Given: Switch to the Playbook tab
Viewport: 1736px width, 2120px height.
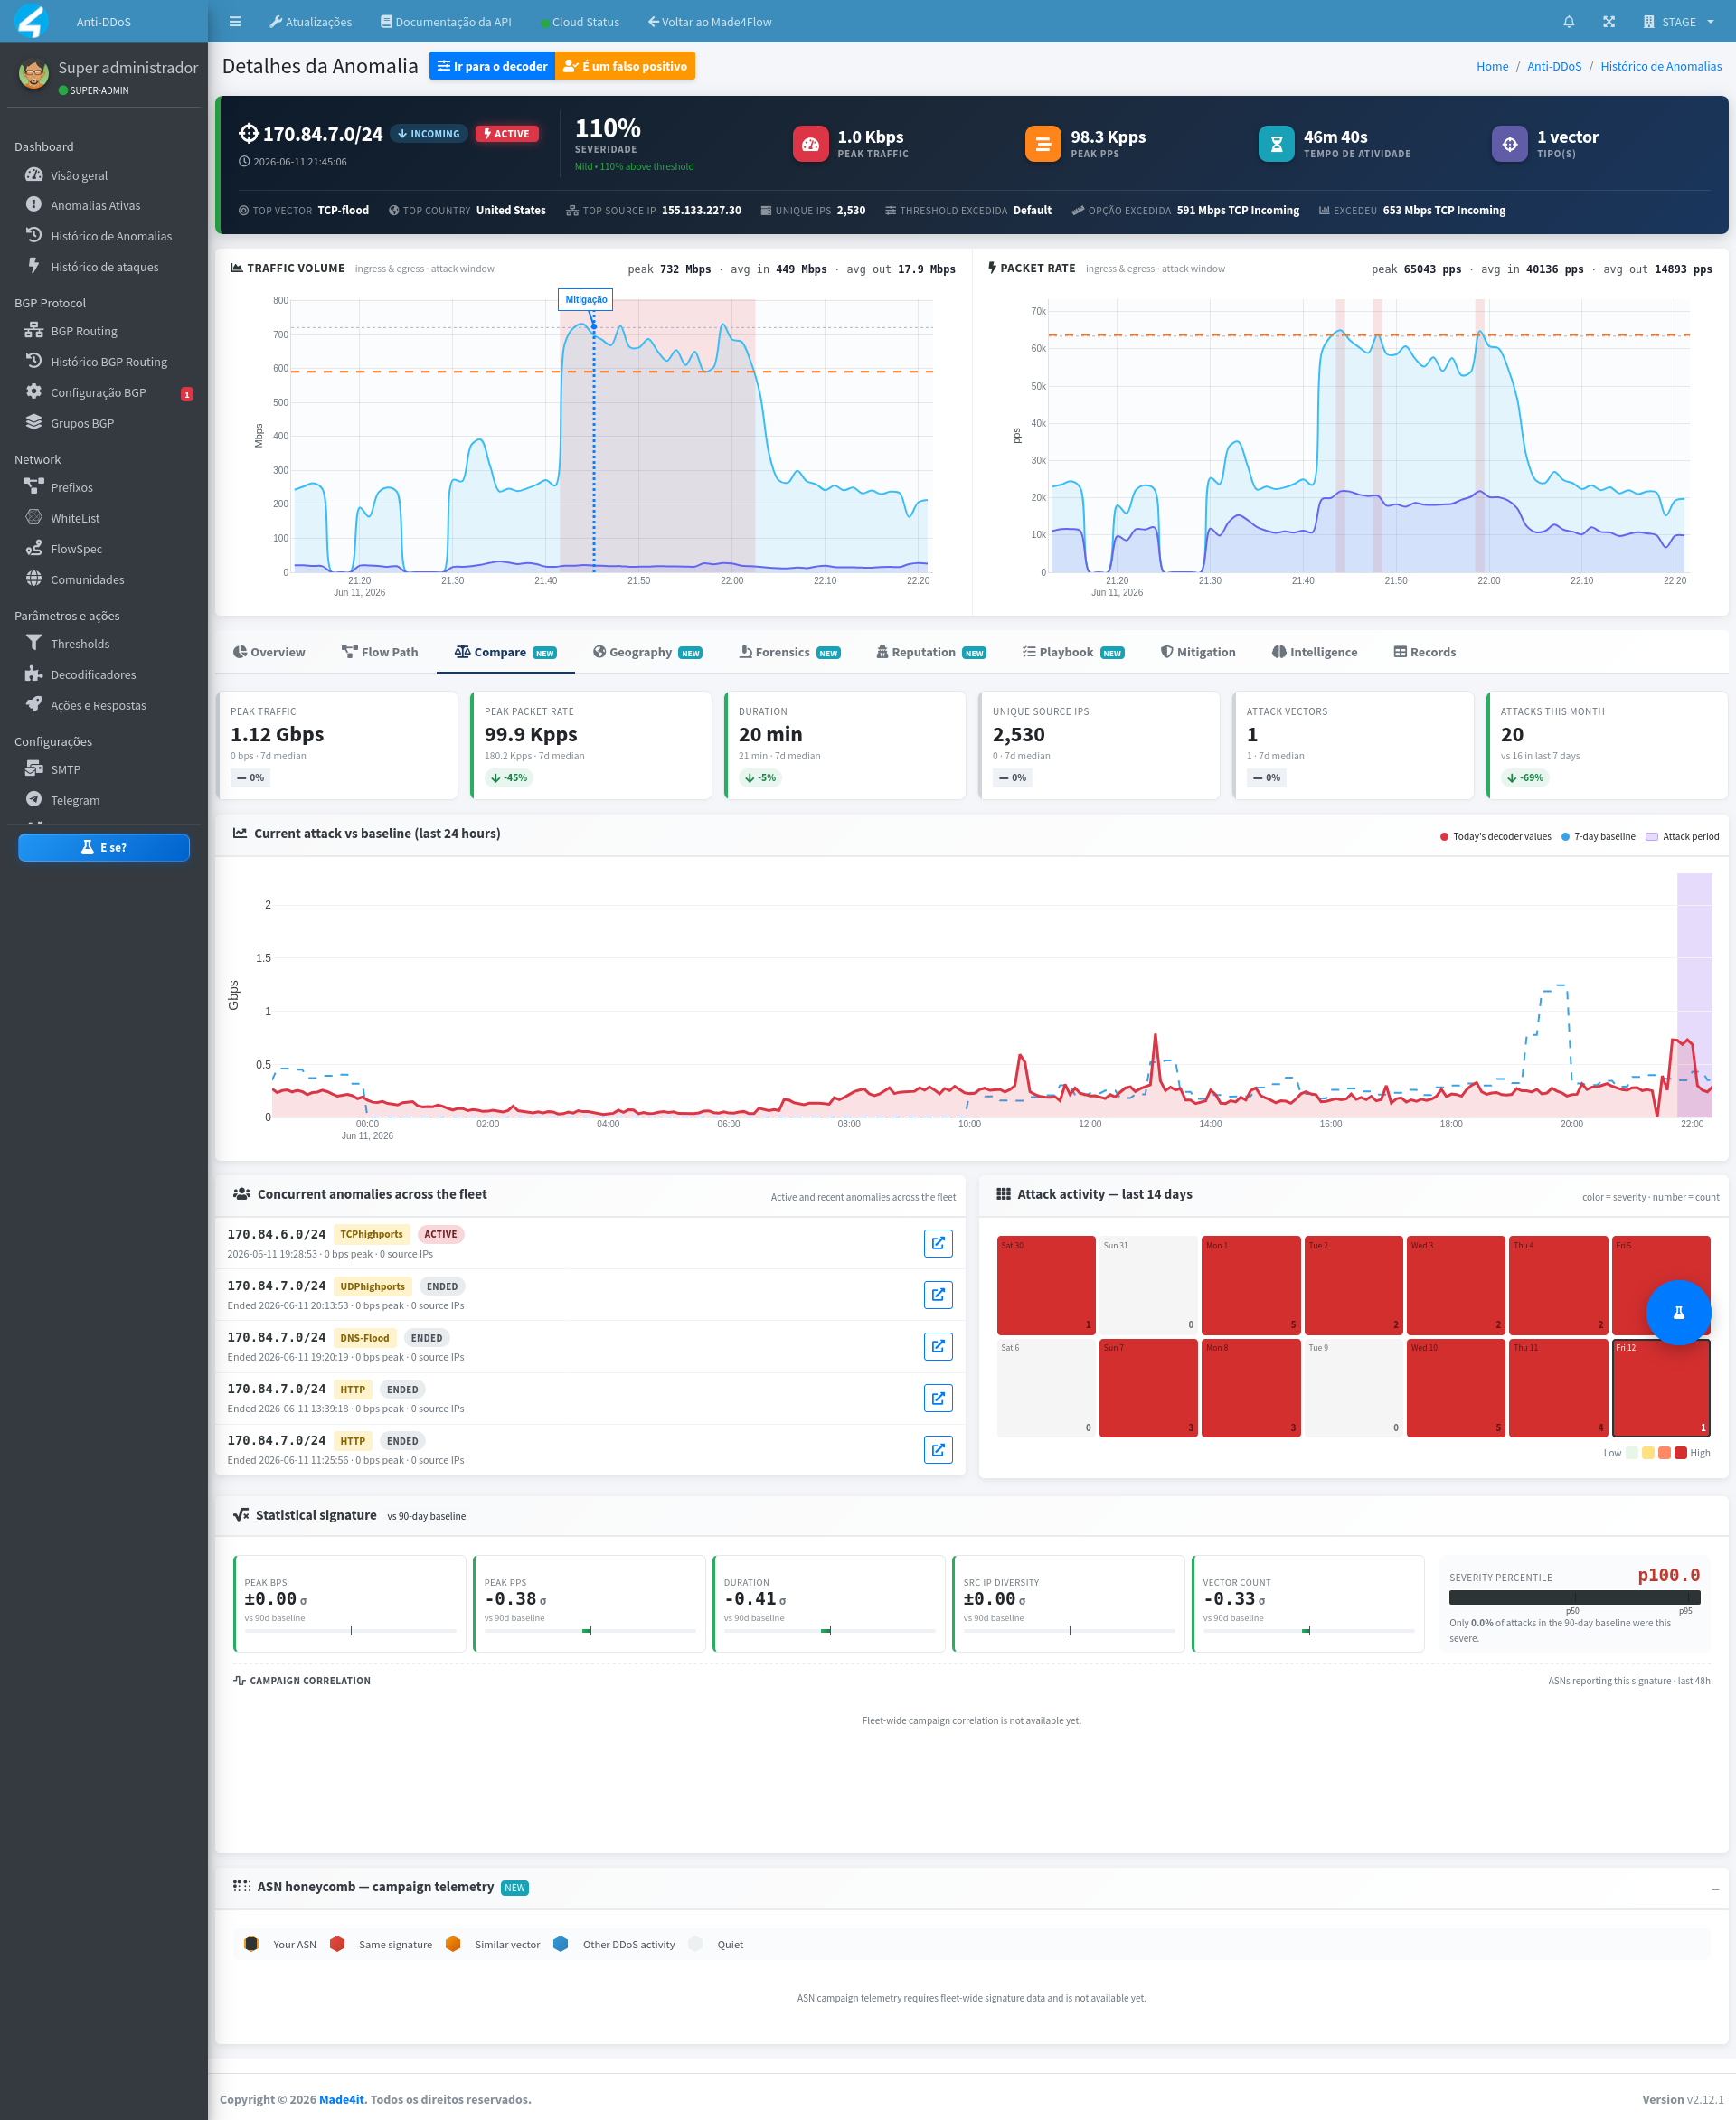Looking at the screenshot, I should point(1073,652).
